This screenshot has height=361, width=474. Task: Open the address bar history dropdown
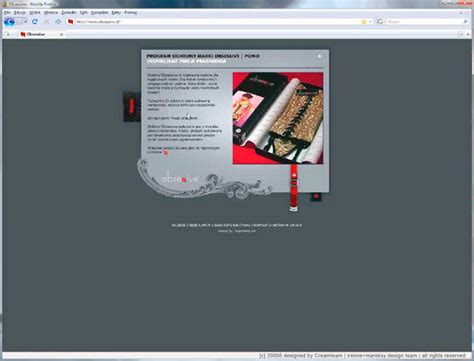pyautogui.click(x=370, y=22)
